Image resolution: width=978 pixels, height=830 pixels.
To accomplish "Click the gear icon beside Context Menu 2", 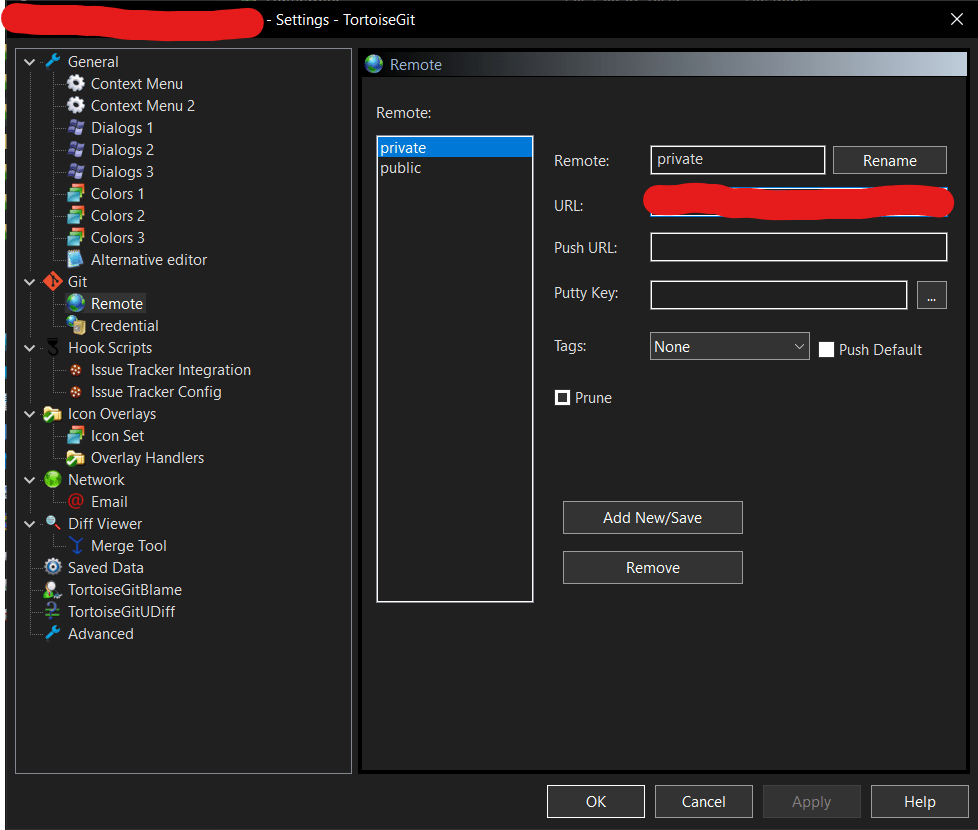I will (76, 105).
